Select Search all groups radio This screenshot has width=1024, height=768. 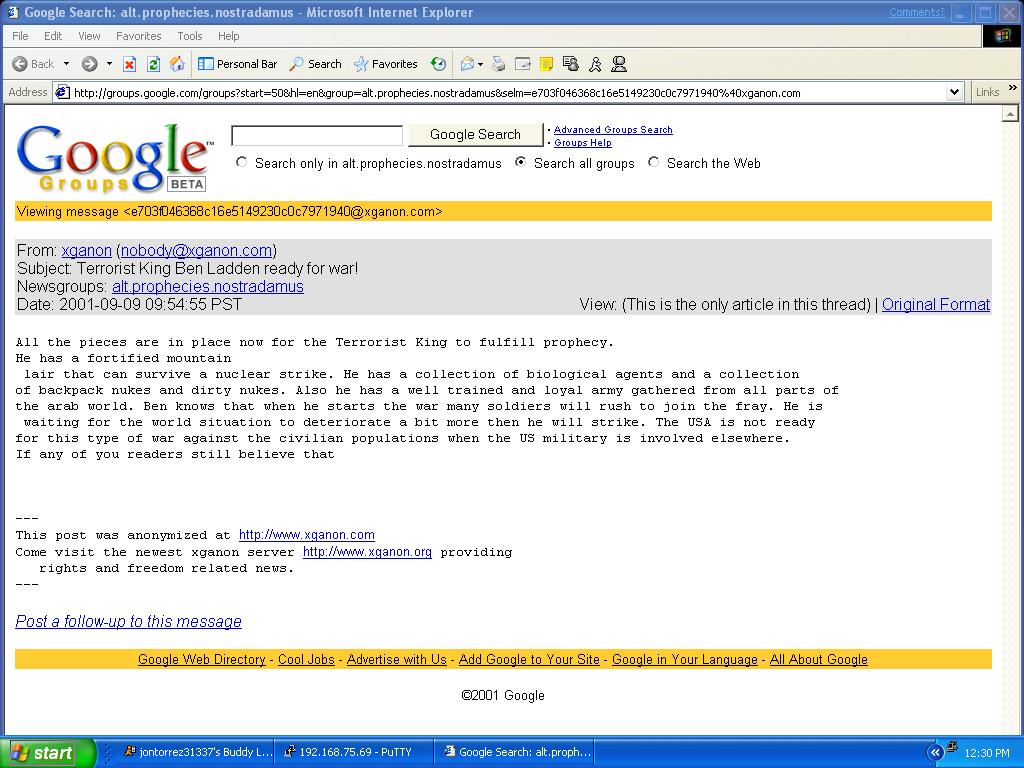coord(520,162)
